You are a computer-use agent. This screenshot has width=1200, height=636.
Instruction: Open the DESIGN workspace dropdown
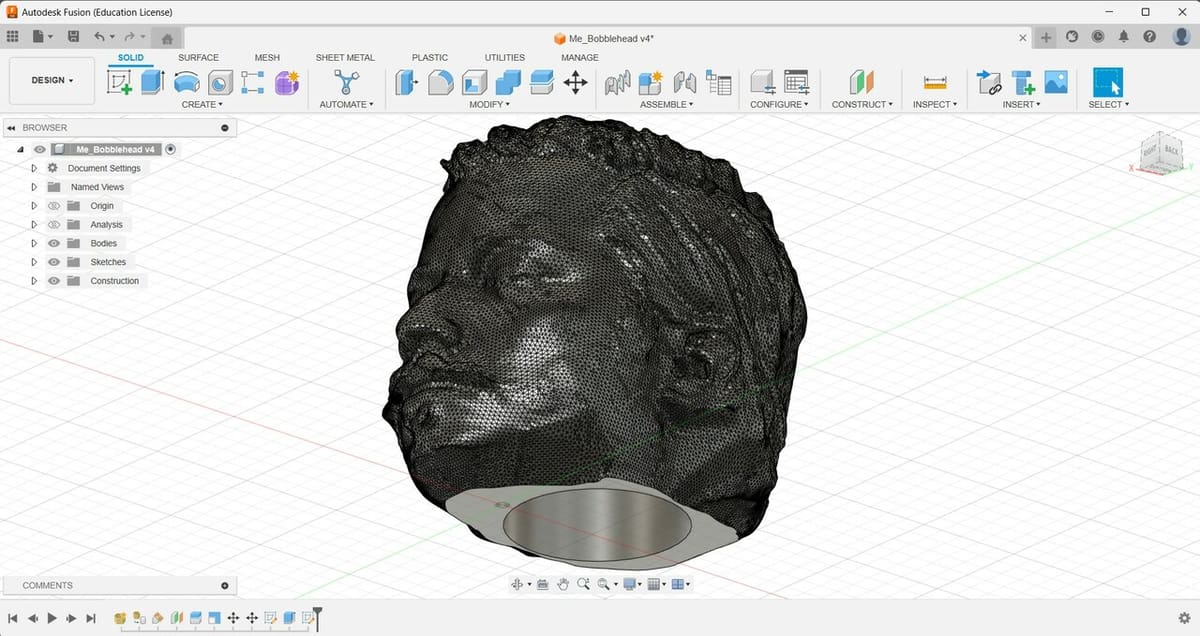point(52,80)
